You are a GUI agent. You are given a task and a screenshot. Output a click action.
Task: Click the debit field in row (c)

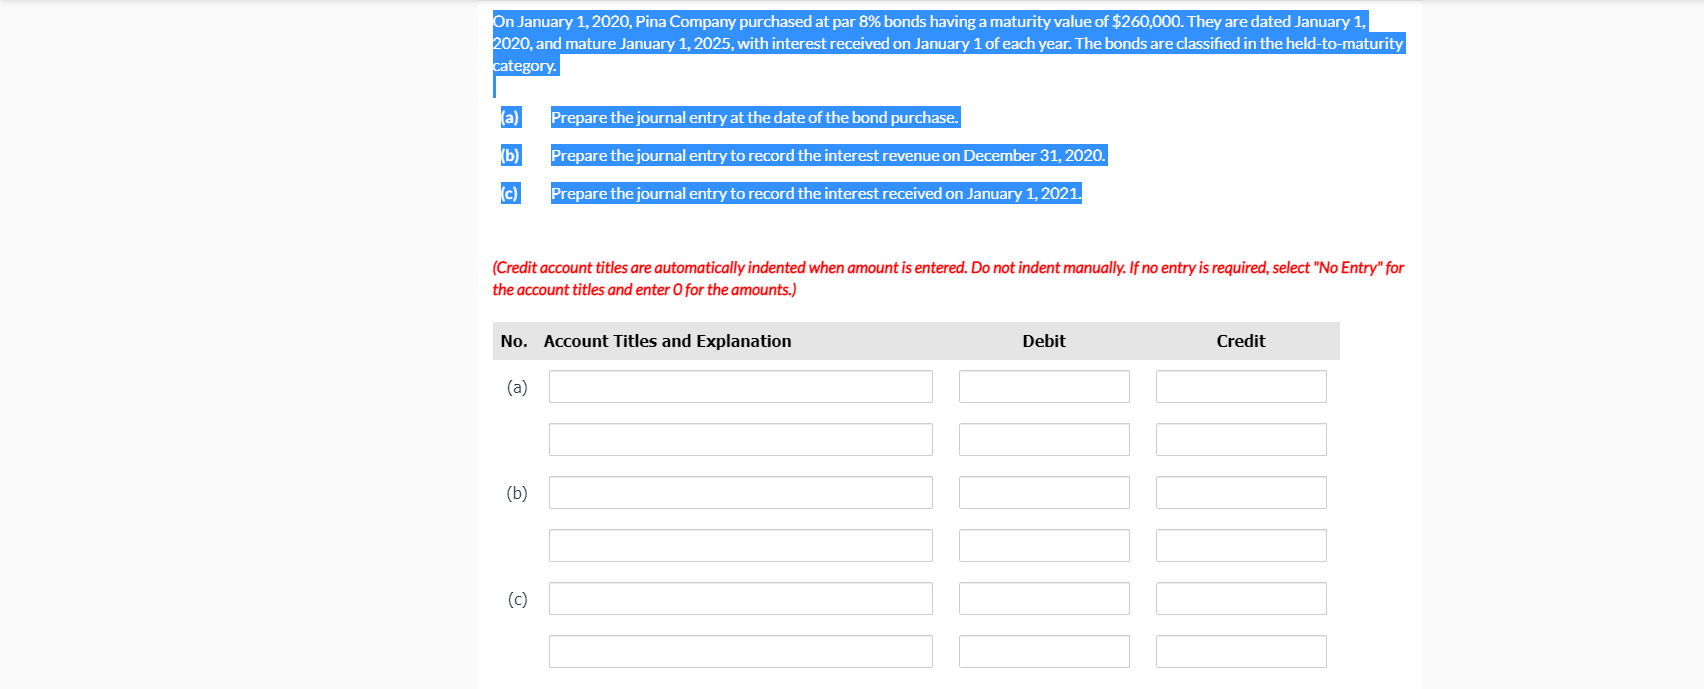click(x=1044, y=599)
